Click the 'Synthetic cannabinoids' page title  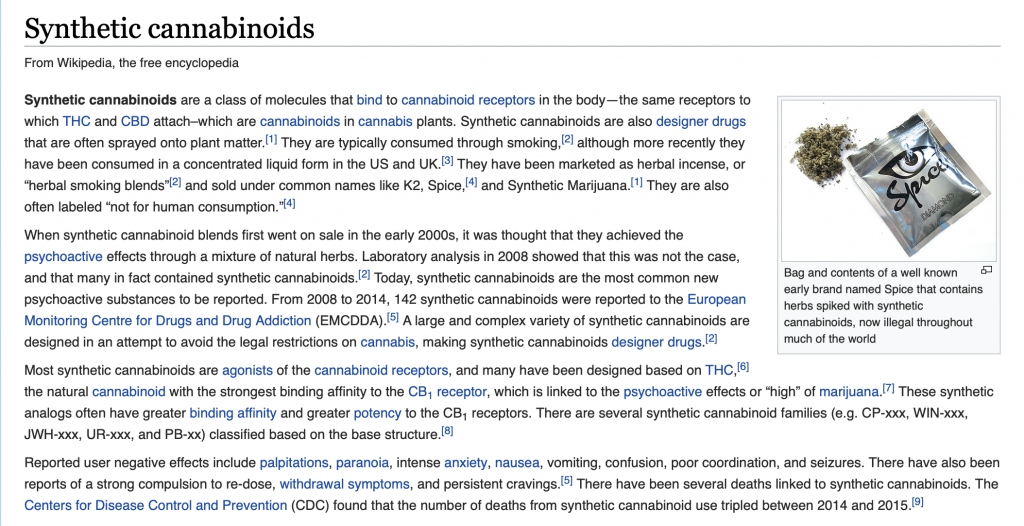(x=169, y=29)
